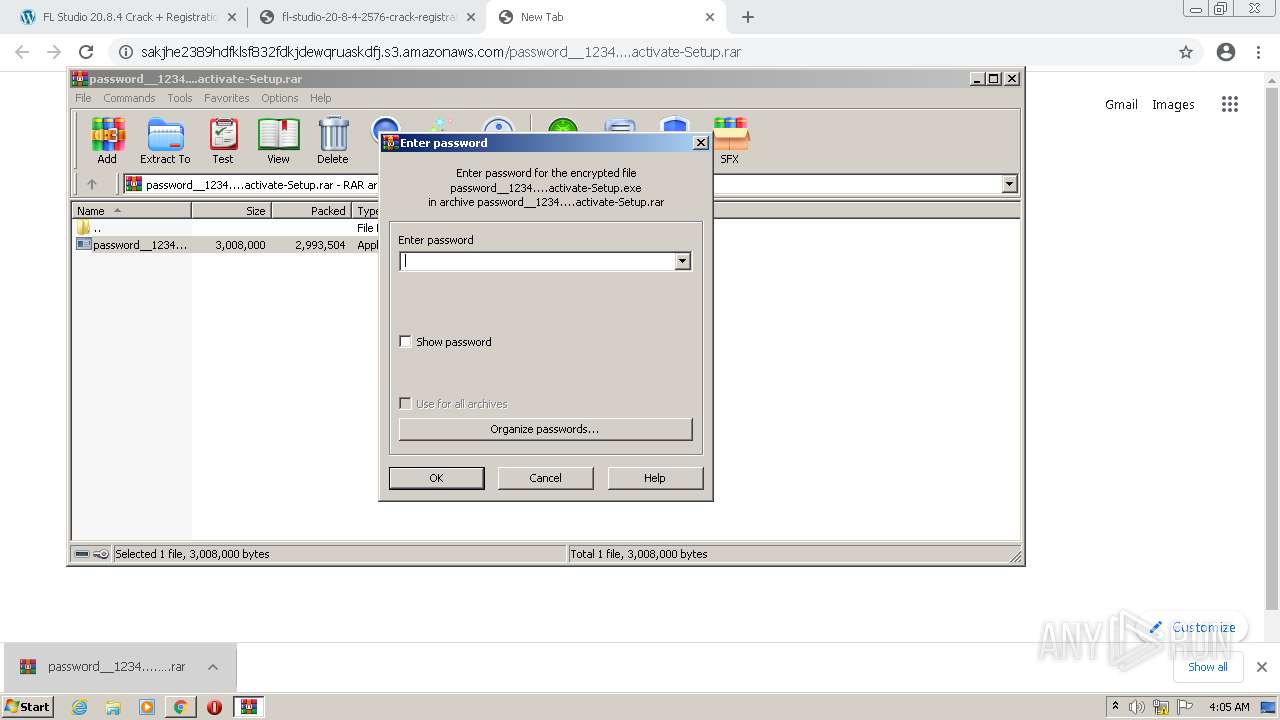Open the Commands menu
Image resolution: width=1280 pixels, height=720 pixels.
pos(129,98)
